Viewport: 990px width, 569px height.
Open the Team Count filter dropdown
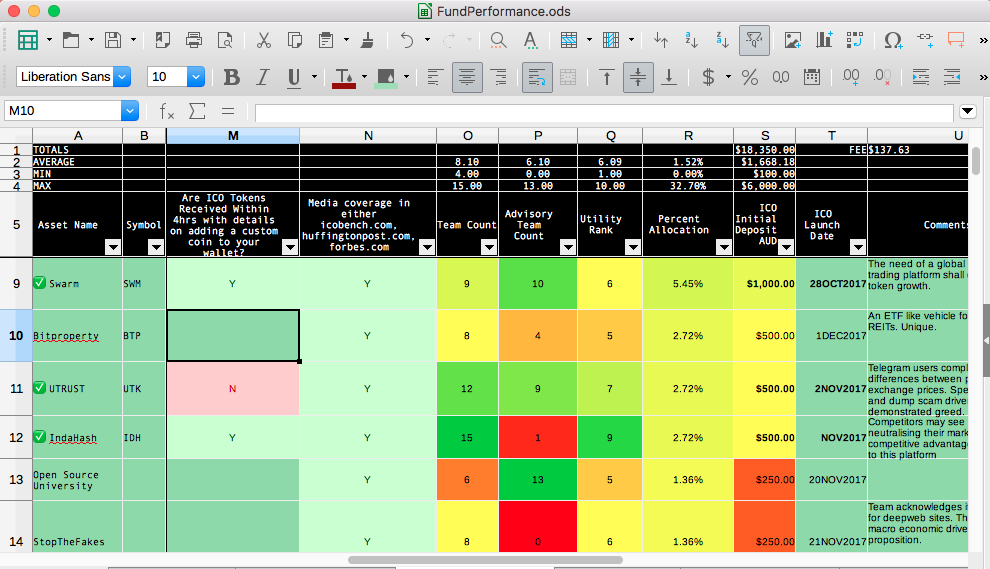coord(489,247)
